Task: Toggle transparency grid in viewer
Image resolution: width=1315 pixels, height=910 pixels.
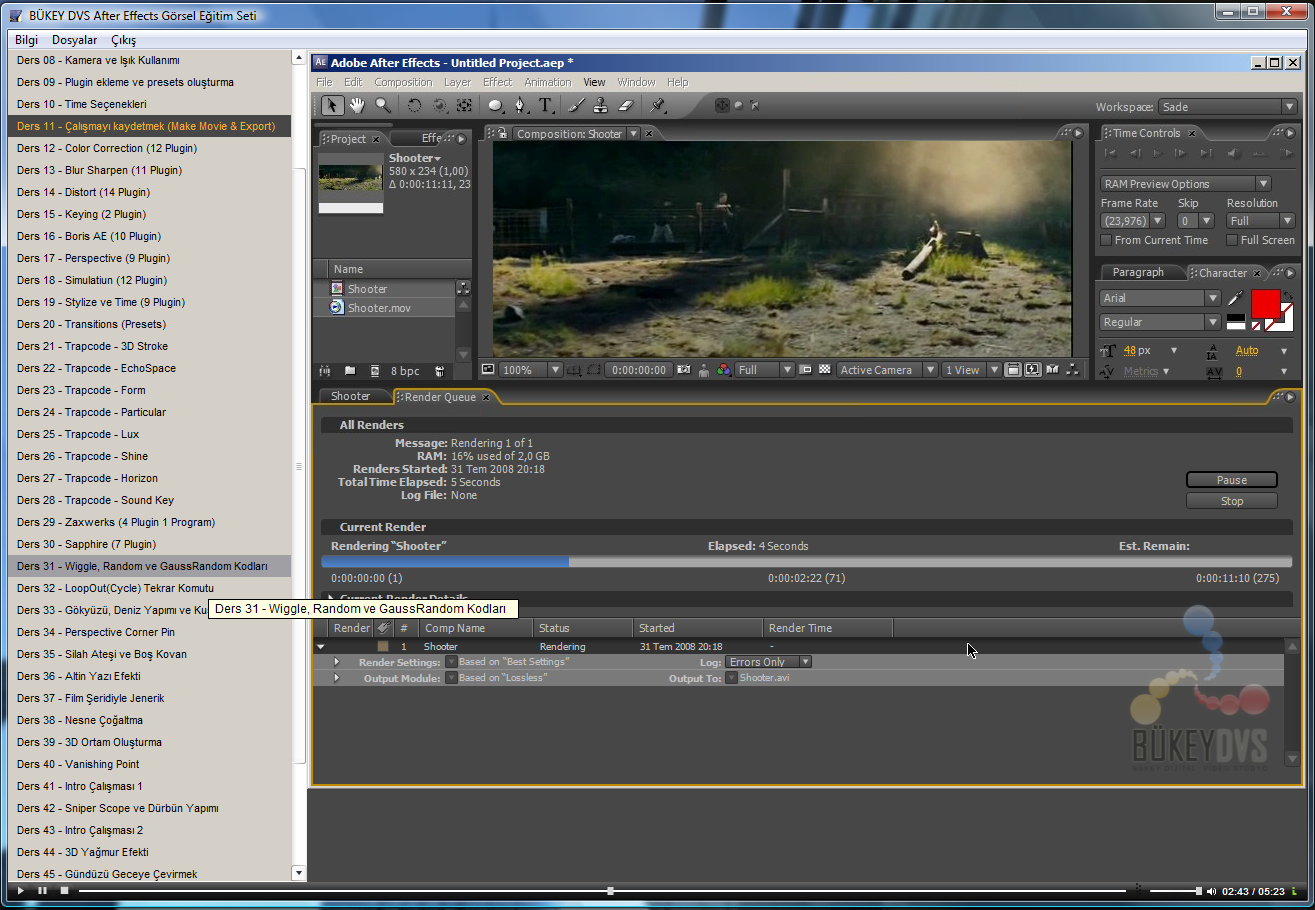Action: (825, 370)
